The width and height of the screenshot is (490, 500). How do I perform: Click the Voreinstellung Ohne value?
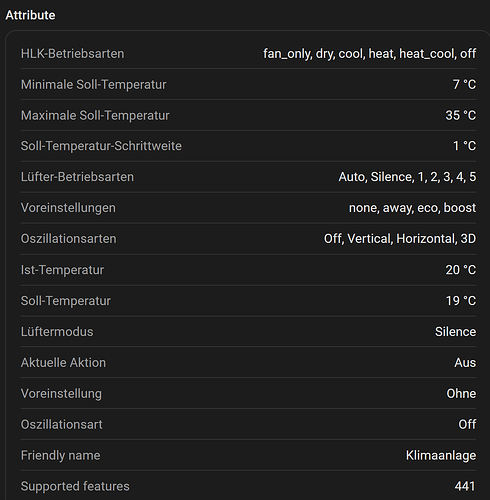(461, 394)
